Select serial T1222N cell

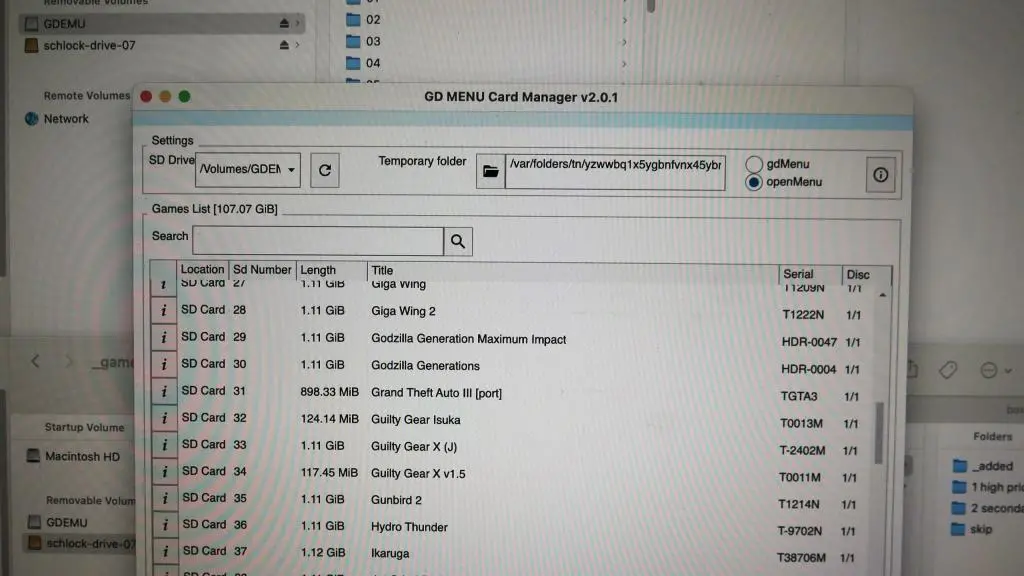pyautogui.click(x=803, y=315)
